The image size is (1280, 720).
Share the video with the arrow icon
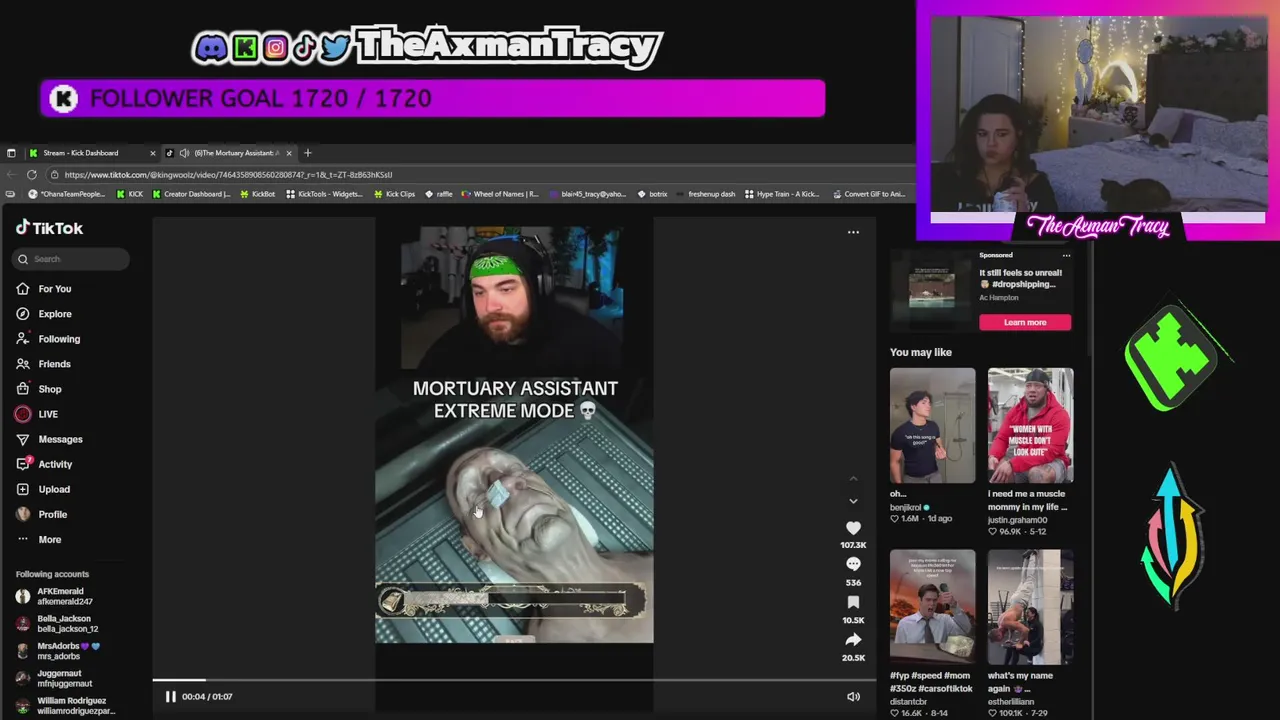853,640
